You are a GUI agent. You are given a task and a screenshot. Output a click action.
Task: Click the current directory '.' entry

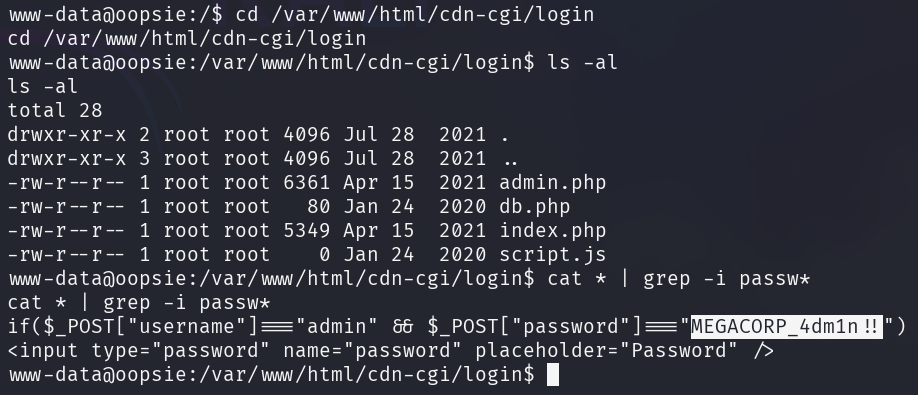tap(505, 137)
